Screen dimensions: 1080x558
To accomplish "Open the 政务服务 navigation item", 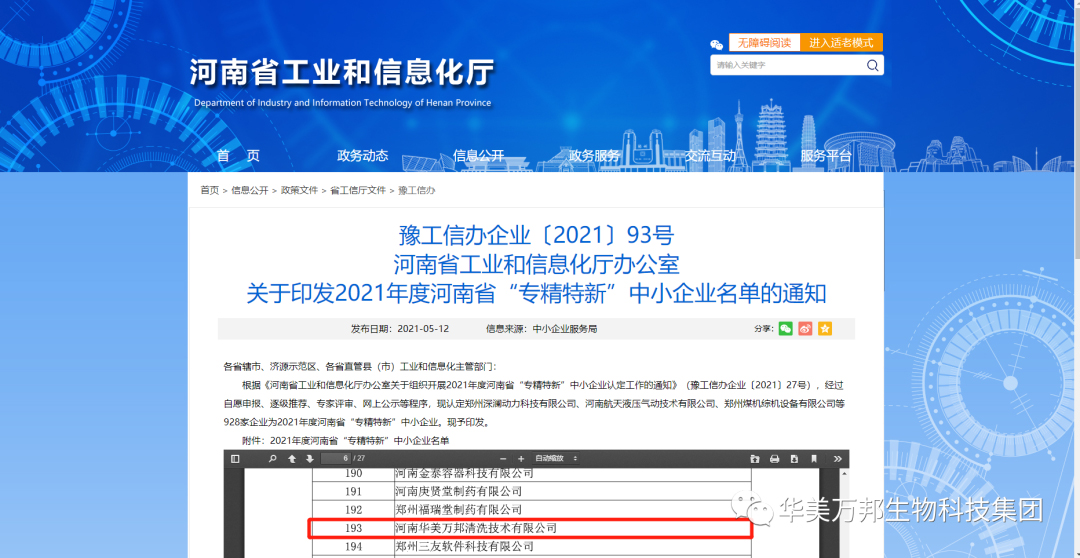I will (x=594, y=156).
